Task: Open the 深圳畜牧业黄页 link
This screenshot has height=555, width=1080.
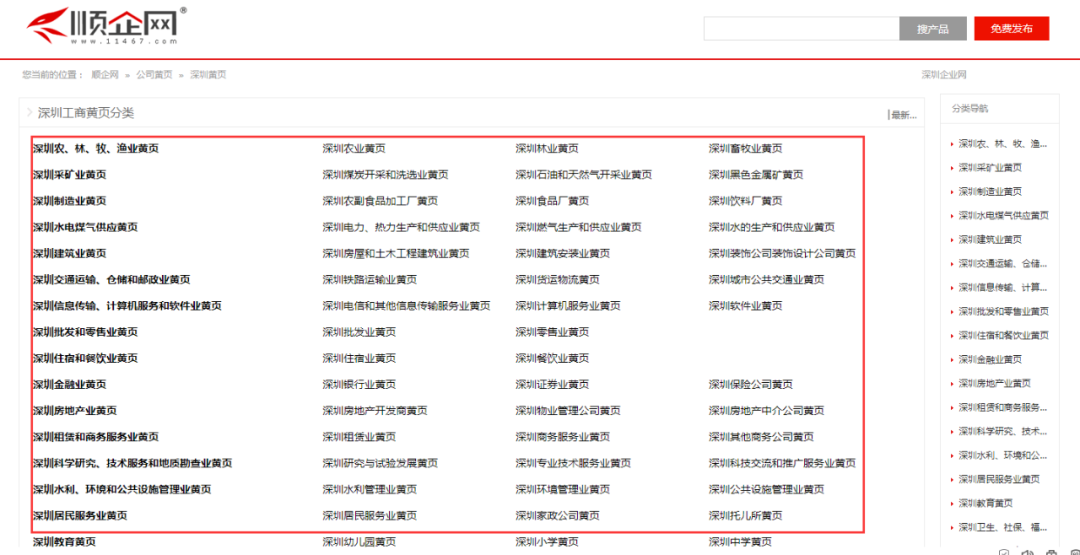Action: pos(745,148)
